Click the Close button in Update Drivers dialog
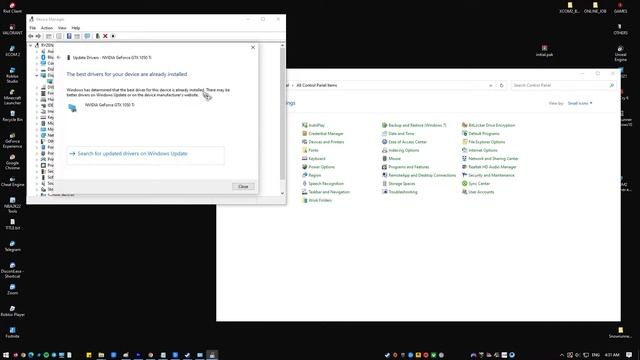Screen dimensions: 640x360 243,187
